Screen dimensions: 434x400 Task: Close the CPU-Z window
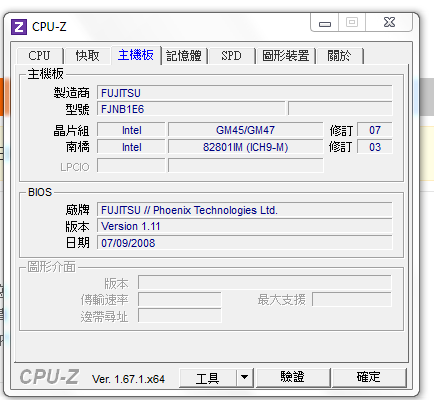389,22
